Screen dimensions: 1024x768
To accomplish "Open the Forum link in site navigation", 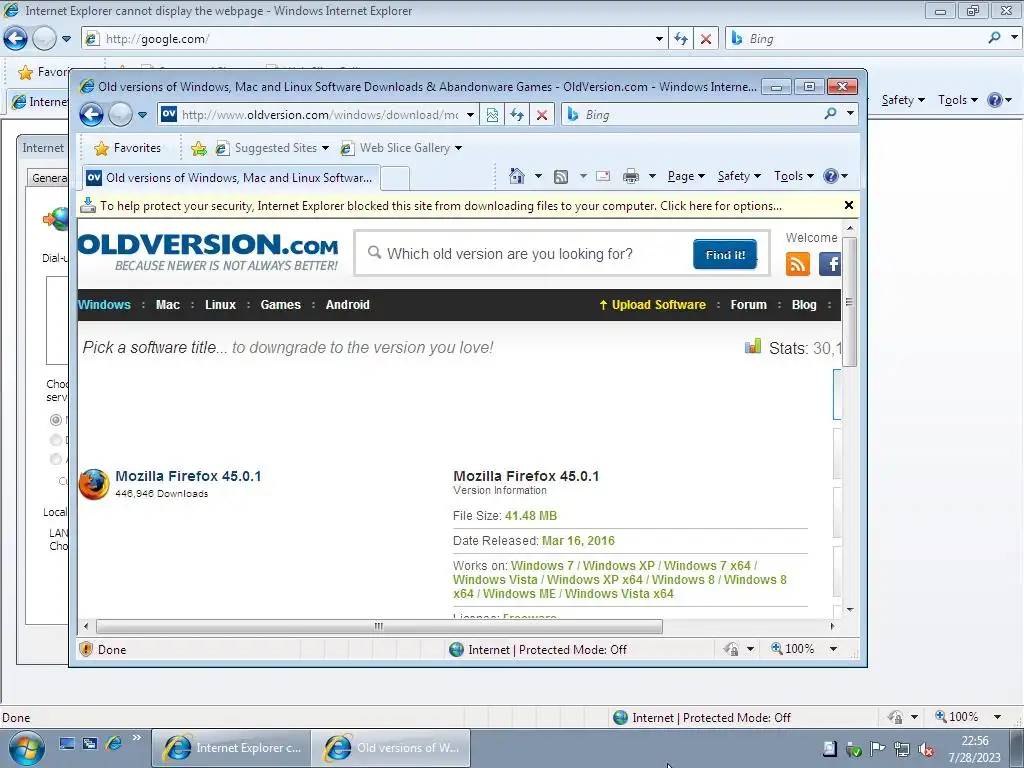I will click(x=748, y=305).
